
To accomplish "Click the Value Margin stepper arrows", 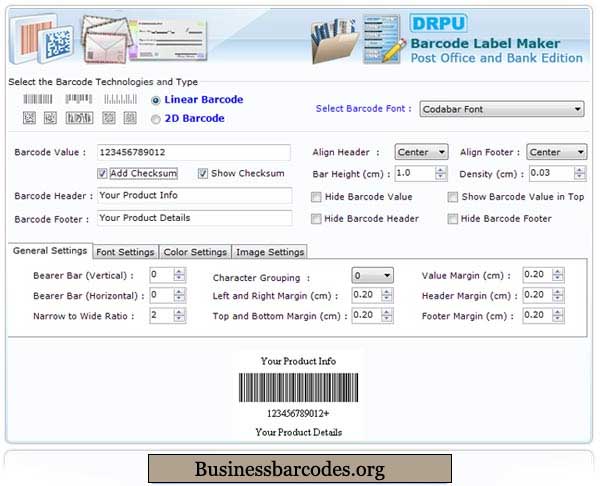I will 558,275.
